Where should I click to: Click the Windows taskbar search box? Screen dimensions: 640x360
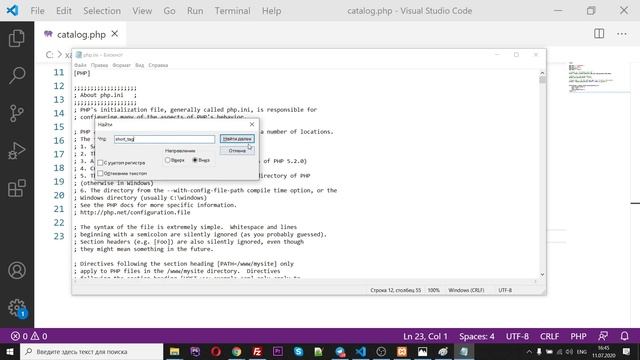click(92, 351)
